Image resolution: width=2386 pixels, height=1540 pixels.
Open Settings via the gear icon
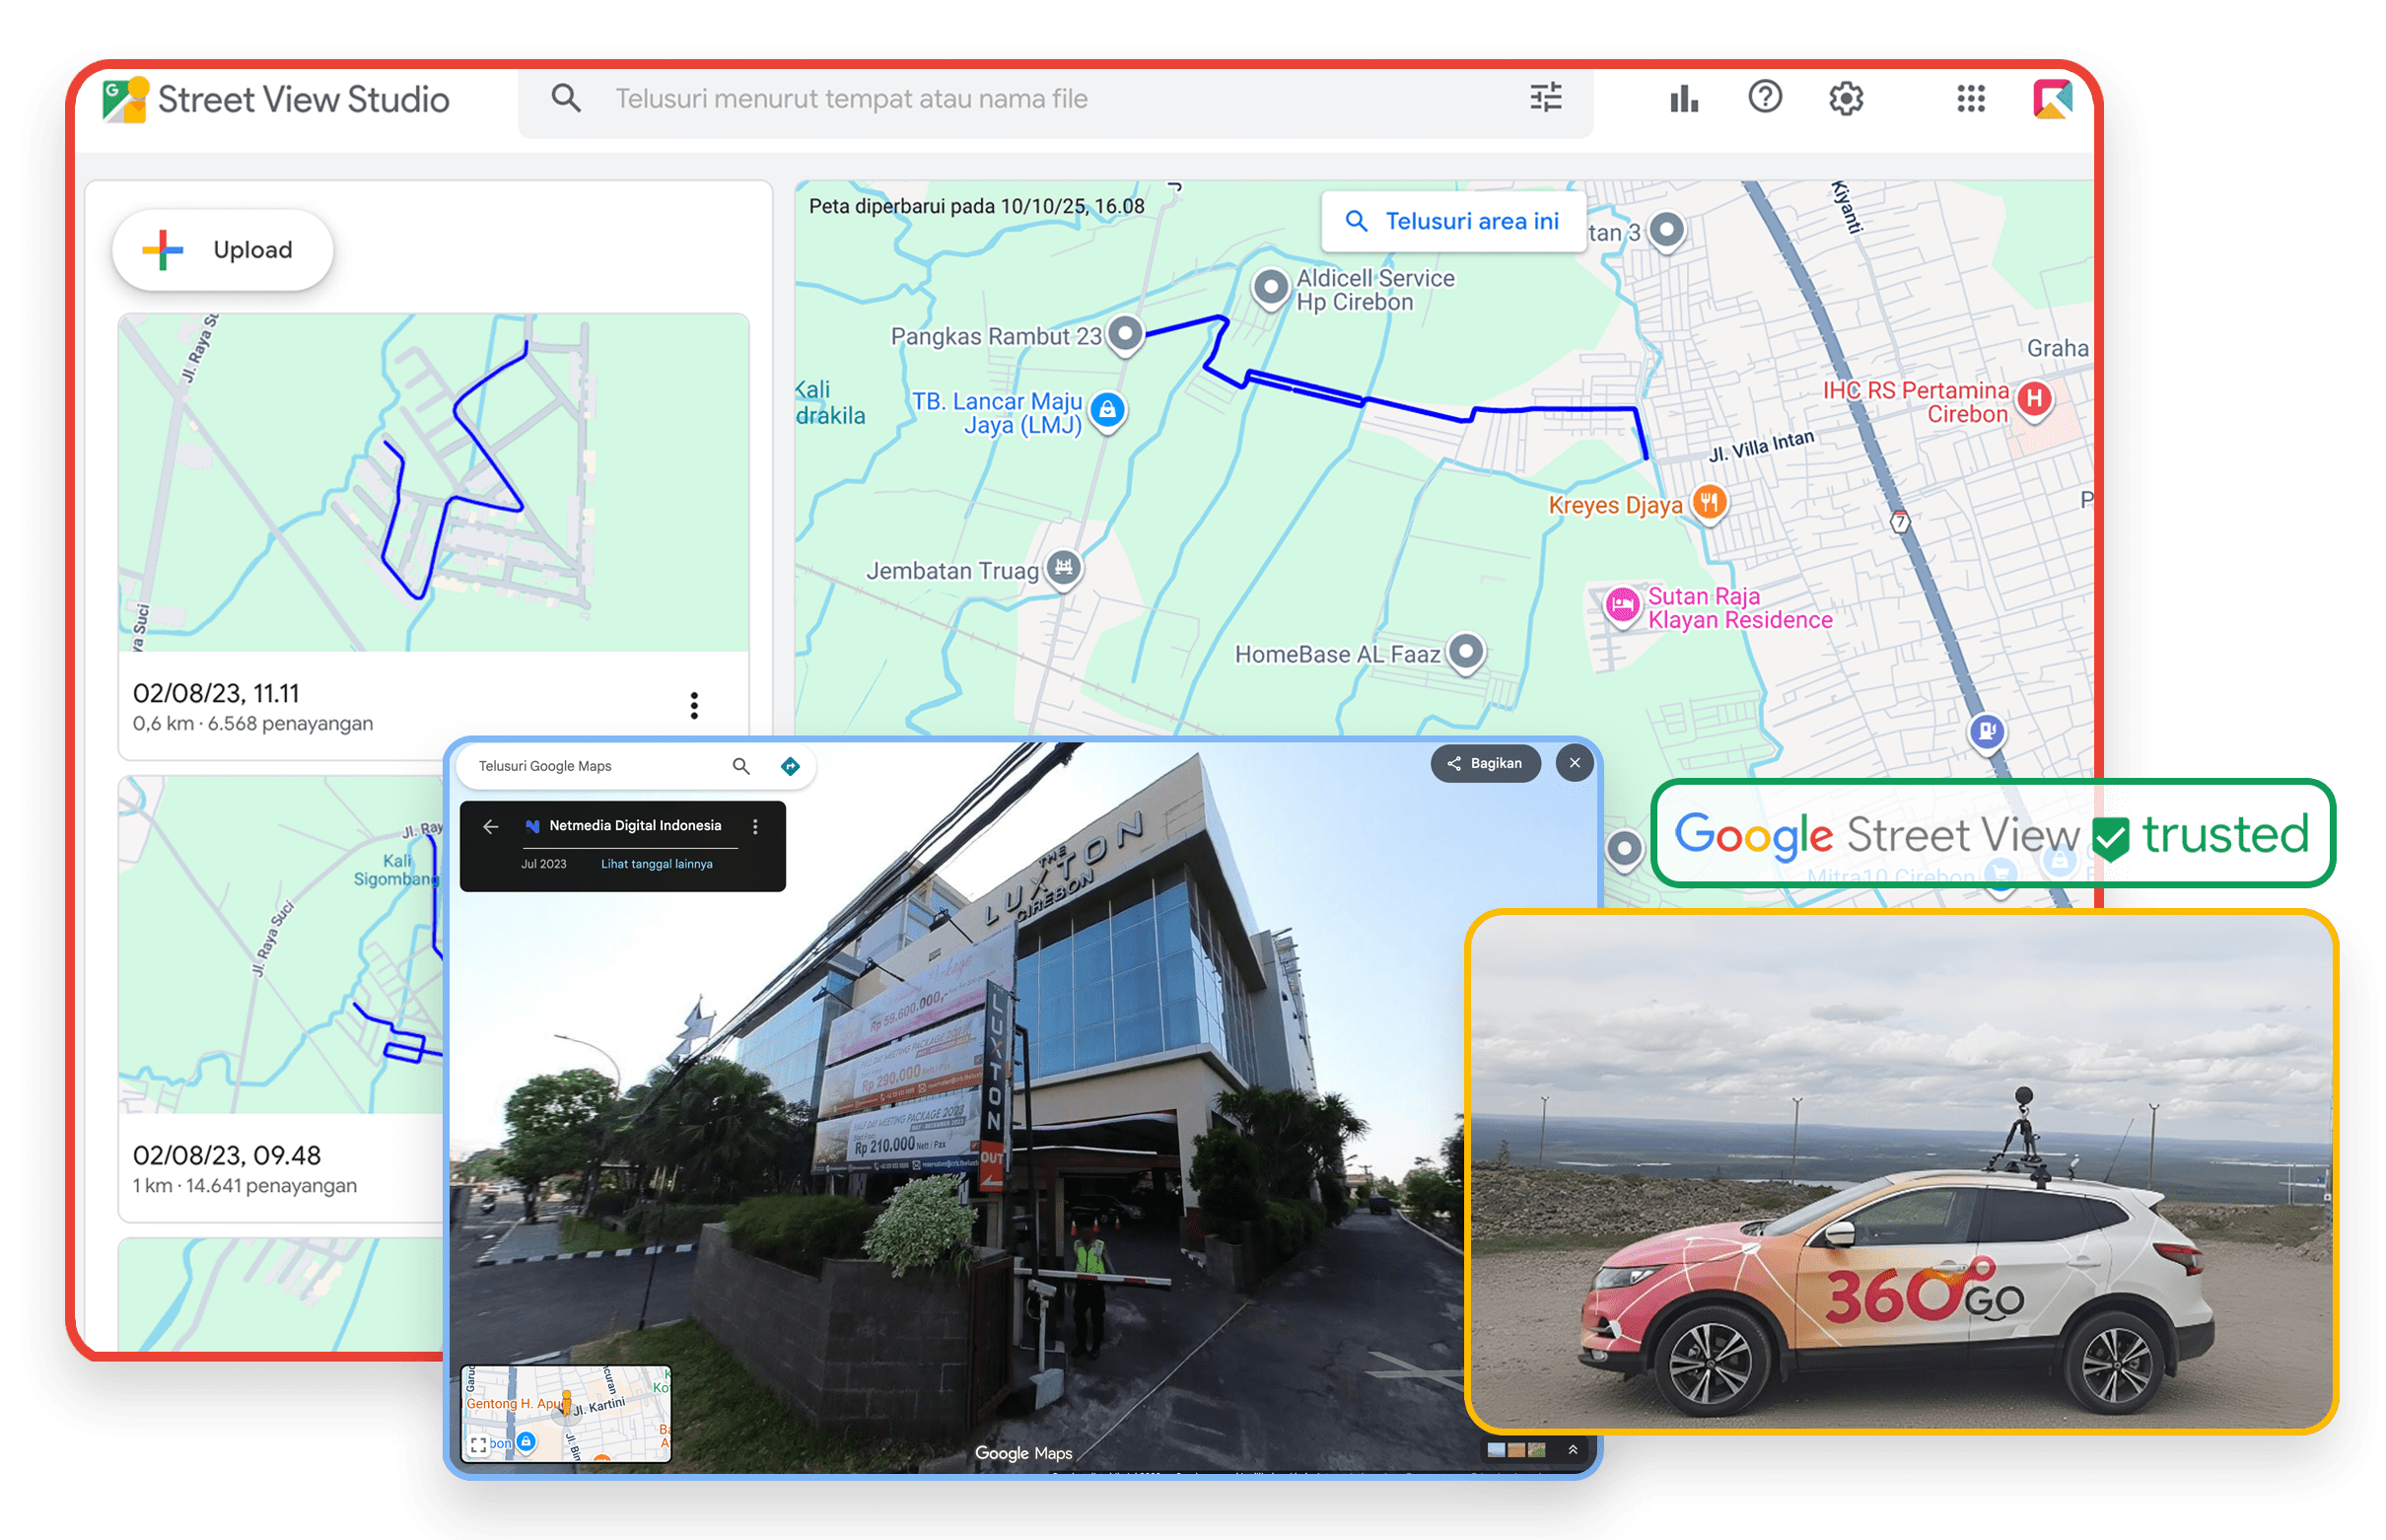click(x=1845, y=97)
